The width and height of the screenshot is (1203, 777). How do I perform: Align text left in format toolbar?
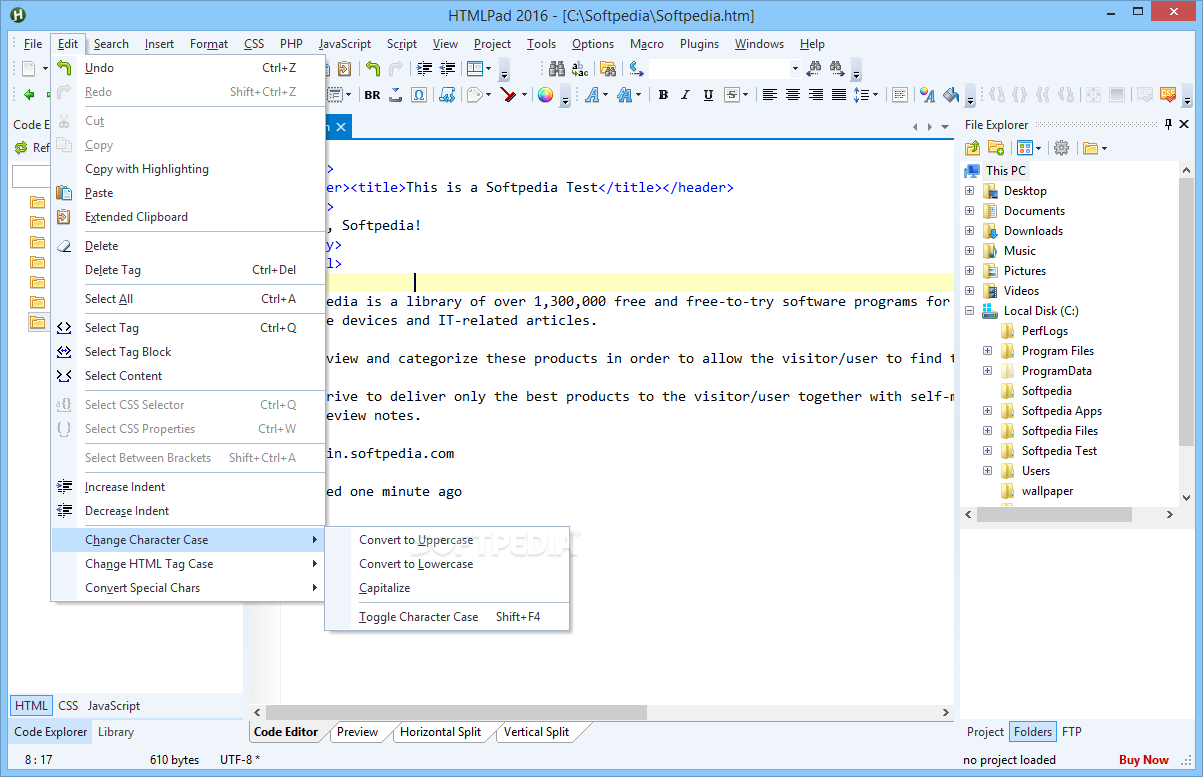click(x=770, y=95)
